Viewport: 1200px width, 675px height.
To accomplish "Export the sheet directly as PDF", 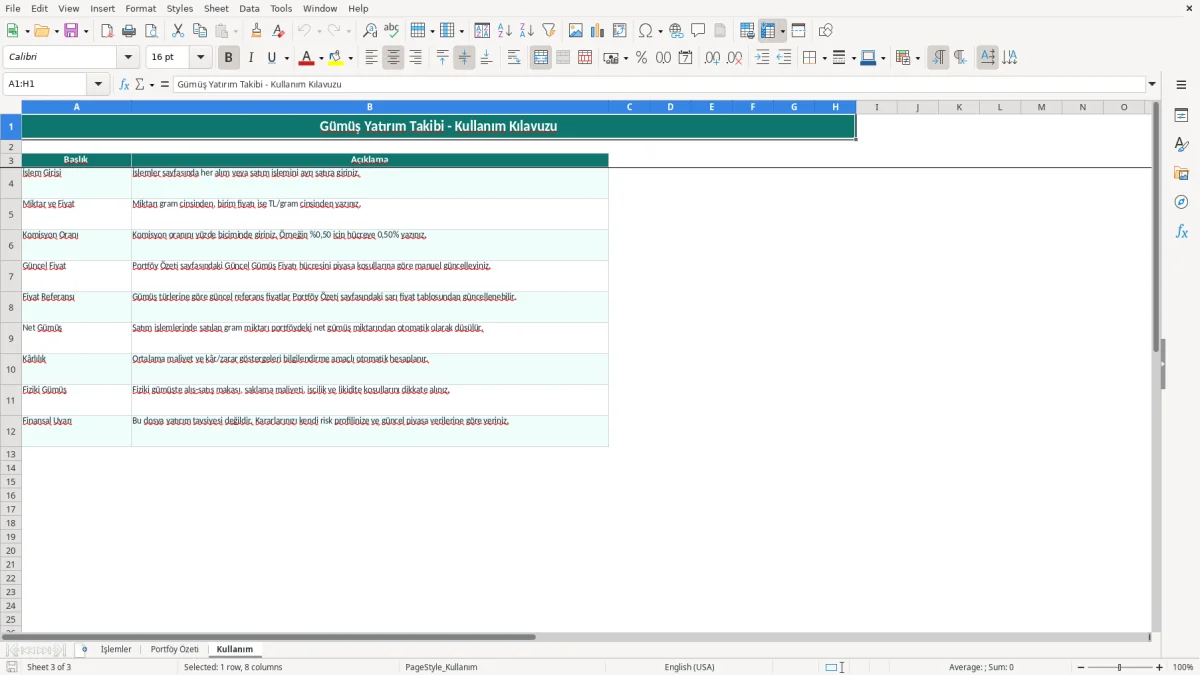I will point(107,31).
